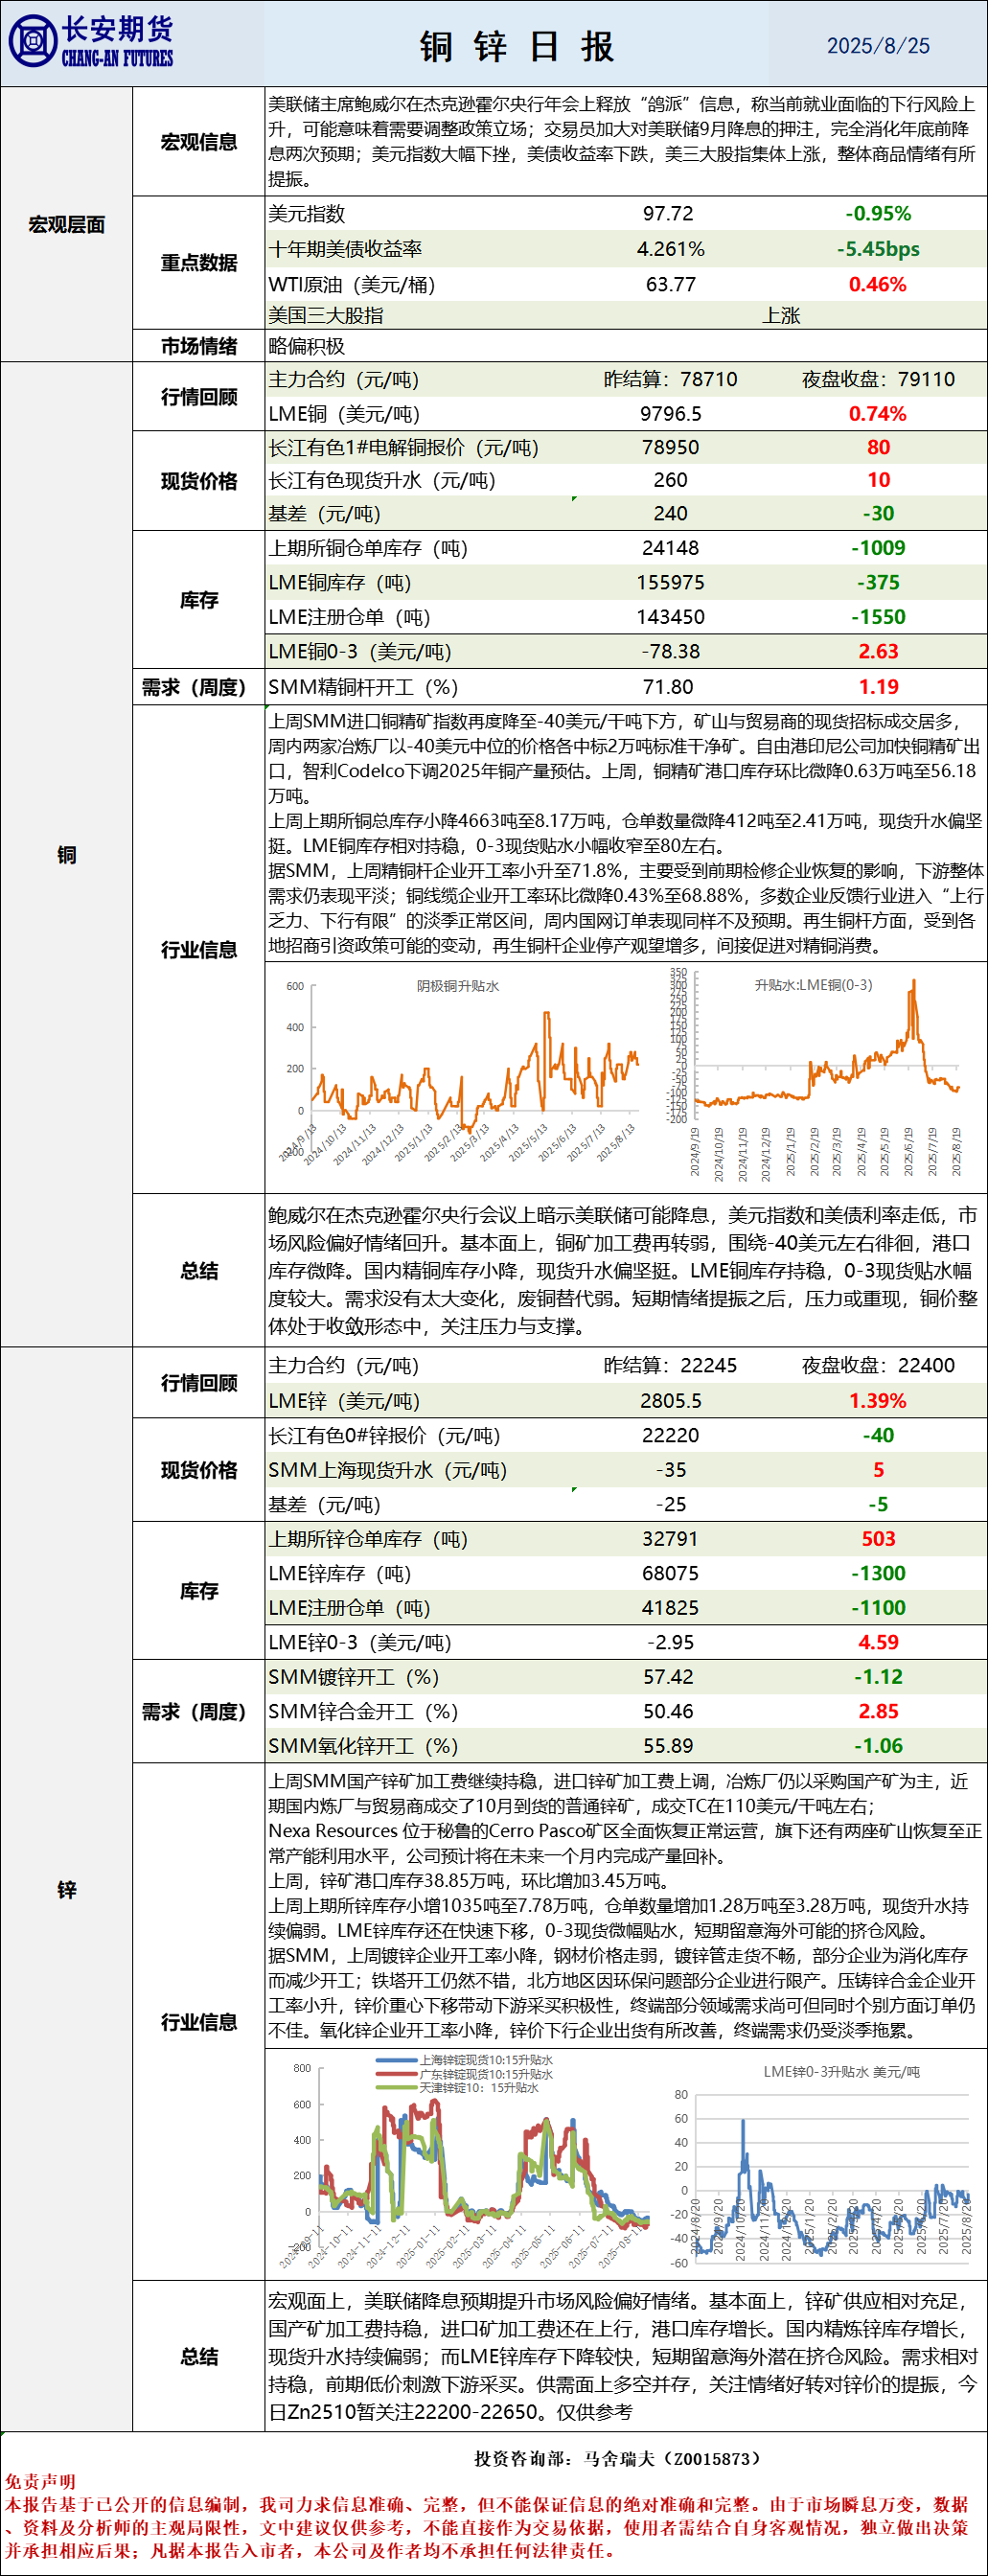Viewport: 988px width, 2576px height.
Task: Open the zinc ingot spot premium chart
Action: coord(465,2163)
